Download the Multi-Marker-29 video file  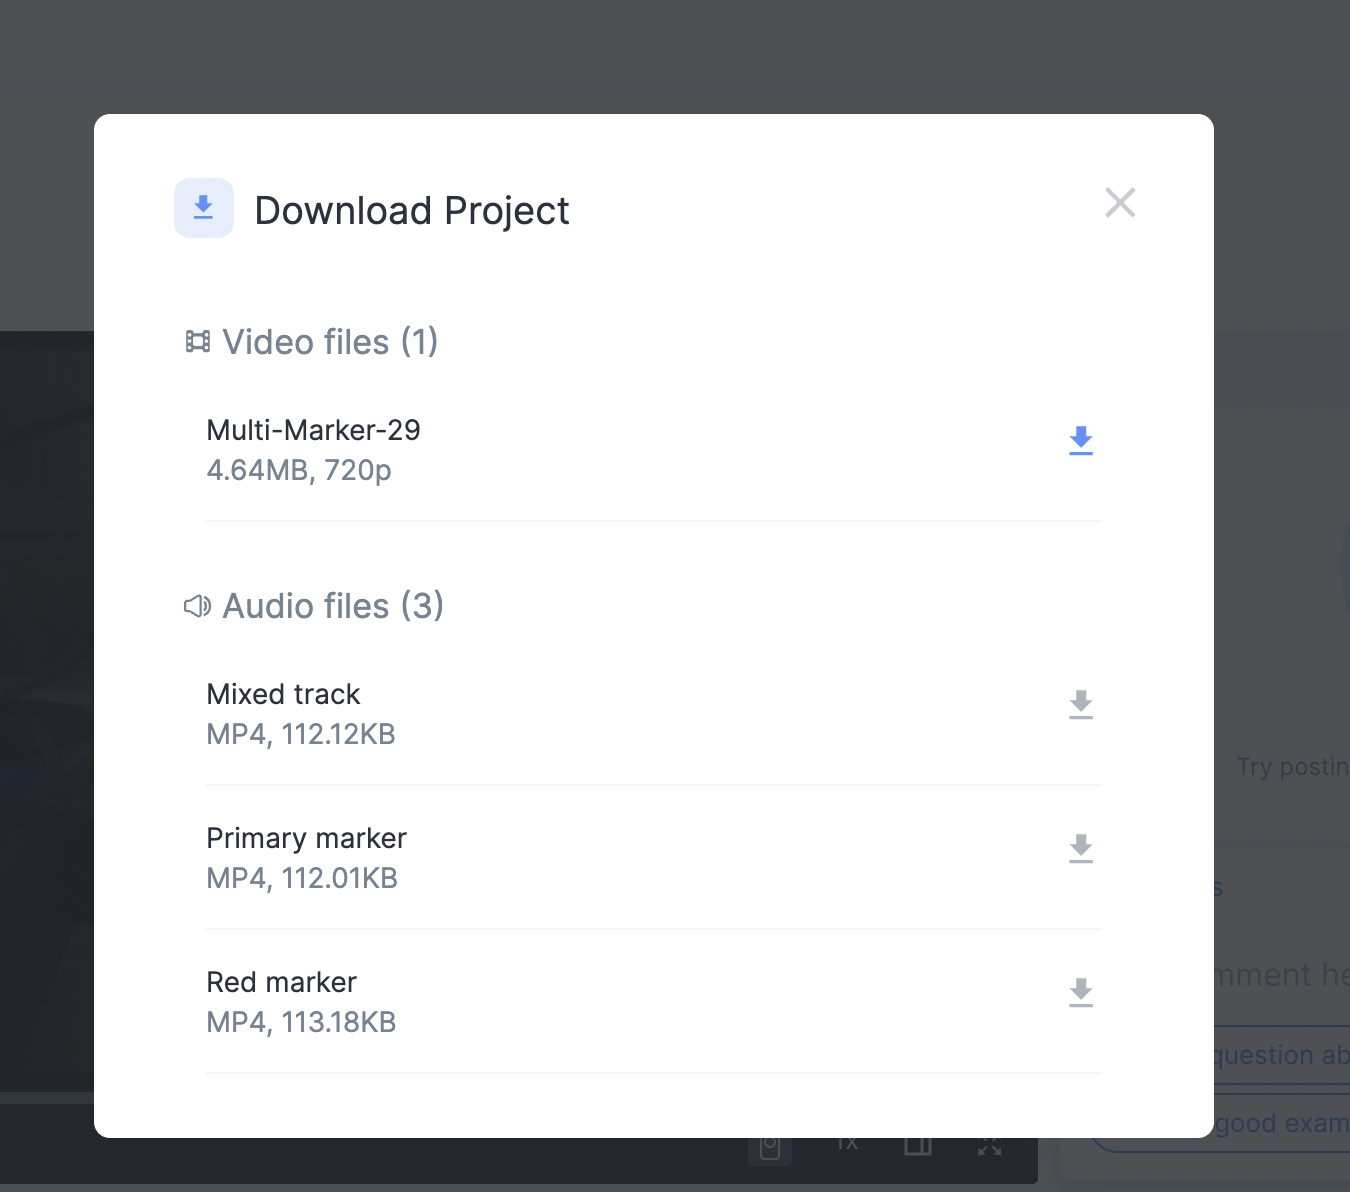[x=1080, y=441]
